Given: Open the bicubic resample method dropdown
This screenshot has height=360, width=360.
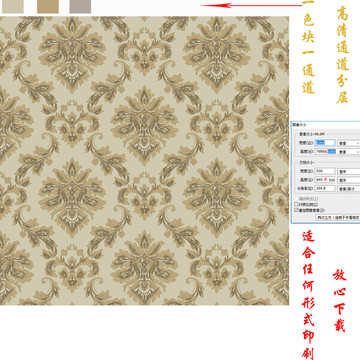Looking at the screenshot, I should coord(338,217).
